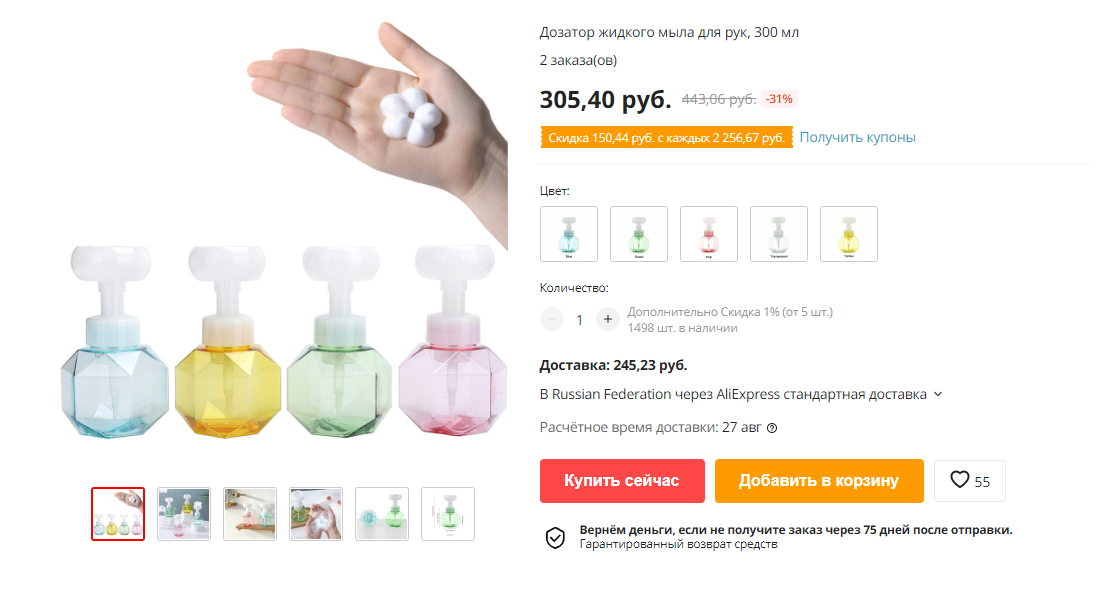The height and width of the screenshot is (611, 1102).
Task: Add item to wishlist heart icon
Action: 959,480
